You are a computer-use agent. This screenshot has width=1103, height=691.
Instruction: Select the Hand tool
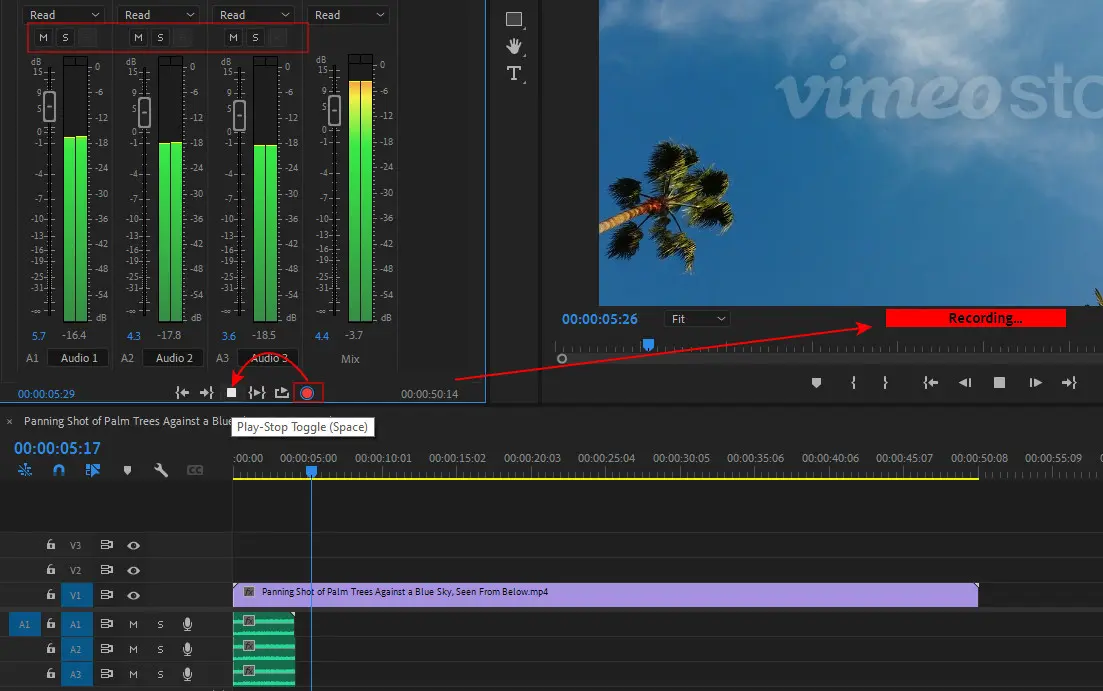514,46
